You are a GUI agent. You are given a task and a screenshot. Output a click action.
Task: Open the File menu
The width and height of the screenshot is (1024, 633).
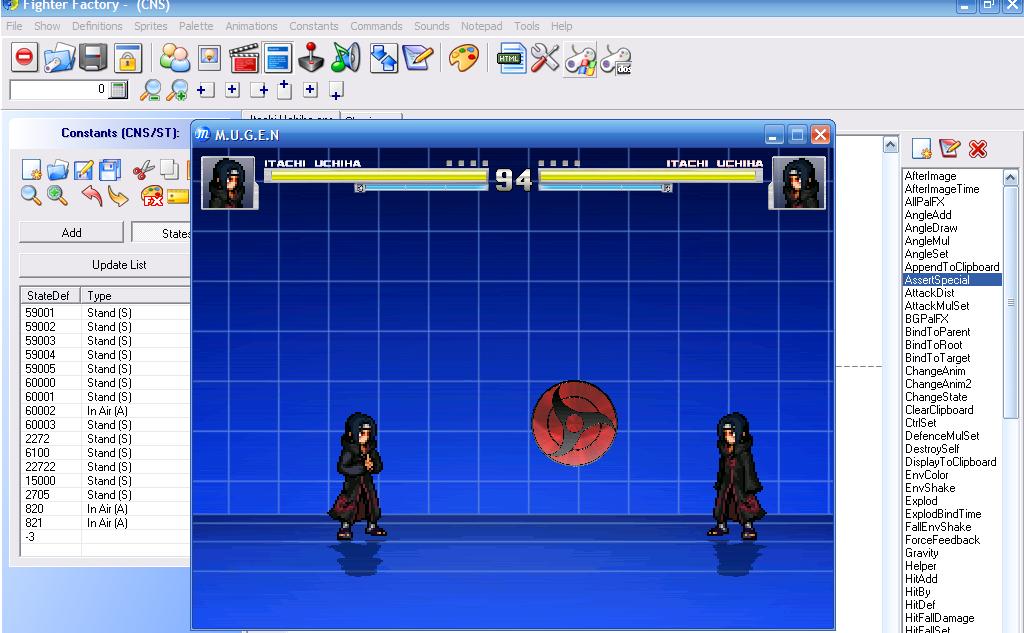pos(14,26)
